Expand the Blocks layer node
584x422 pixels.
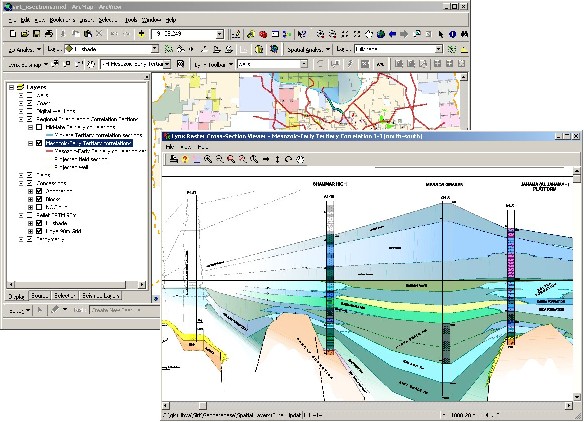(x=31, y=199)
